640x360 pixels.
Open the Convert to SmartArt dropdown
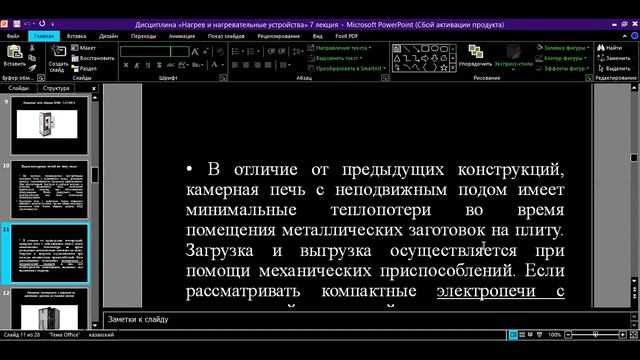(x=347, y=68)
